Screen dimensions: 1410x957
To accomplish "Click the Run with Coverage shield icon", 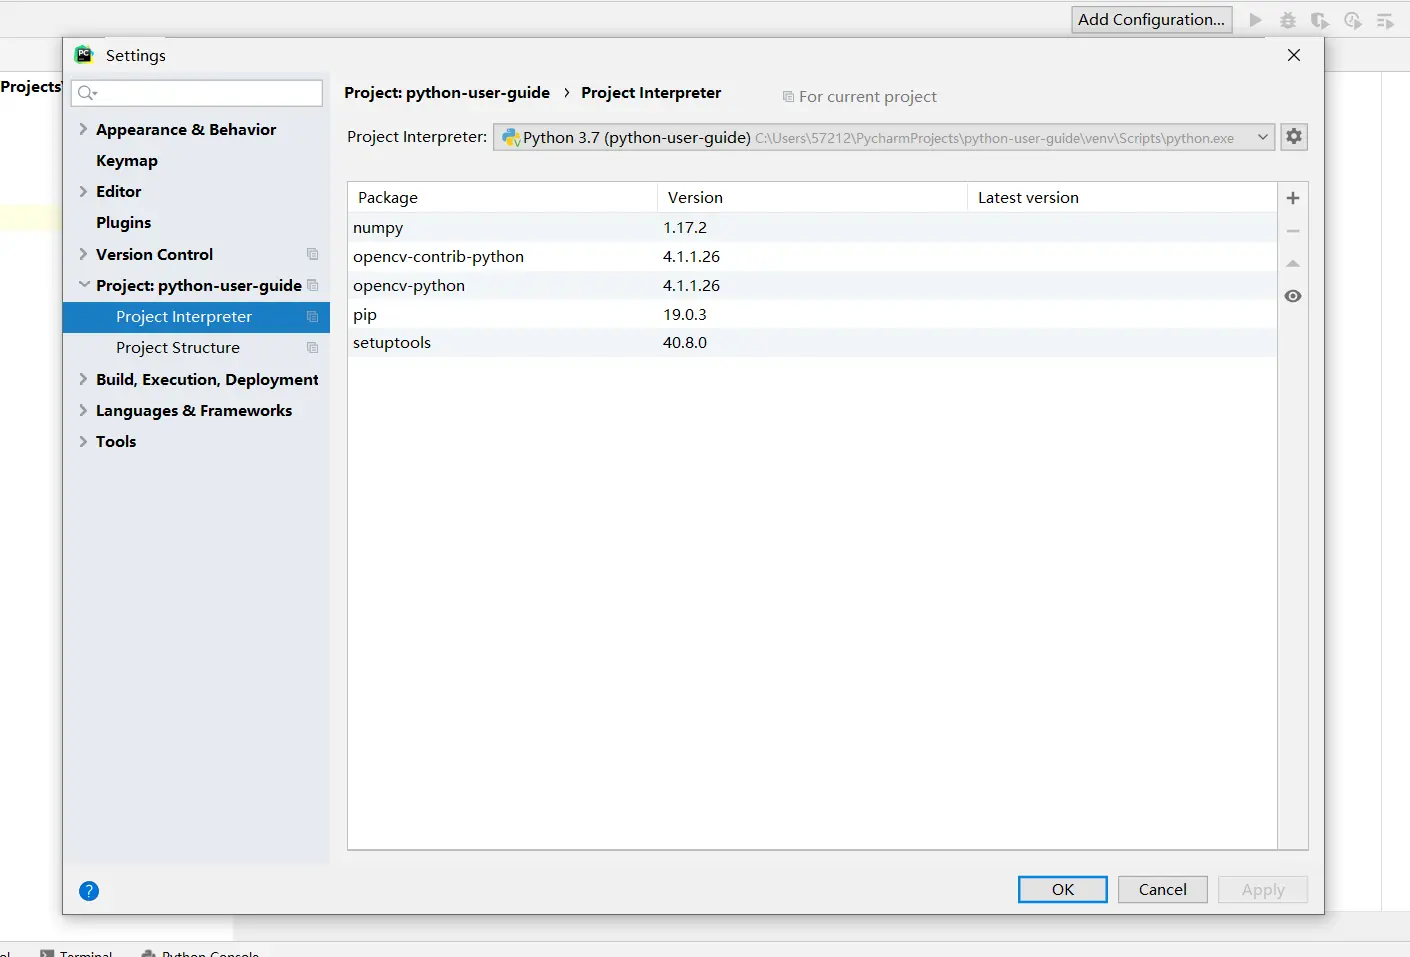I will [1320, 20].
